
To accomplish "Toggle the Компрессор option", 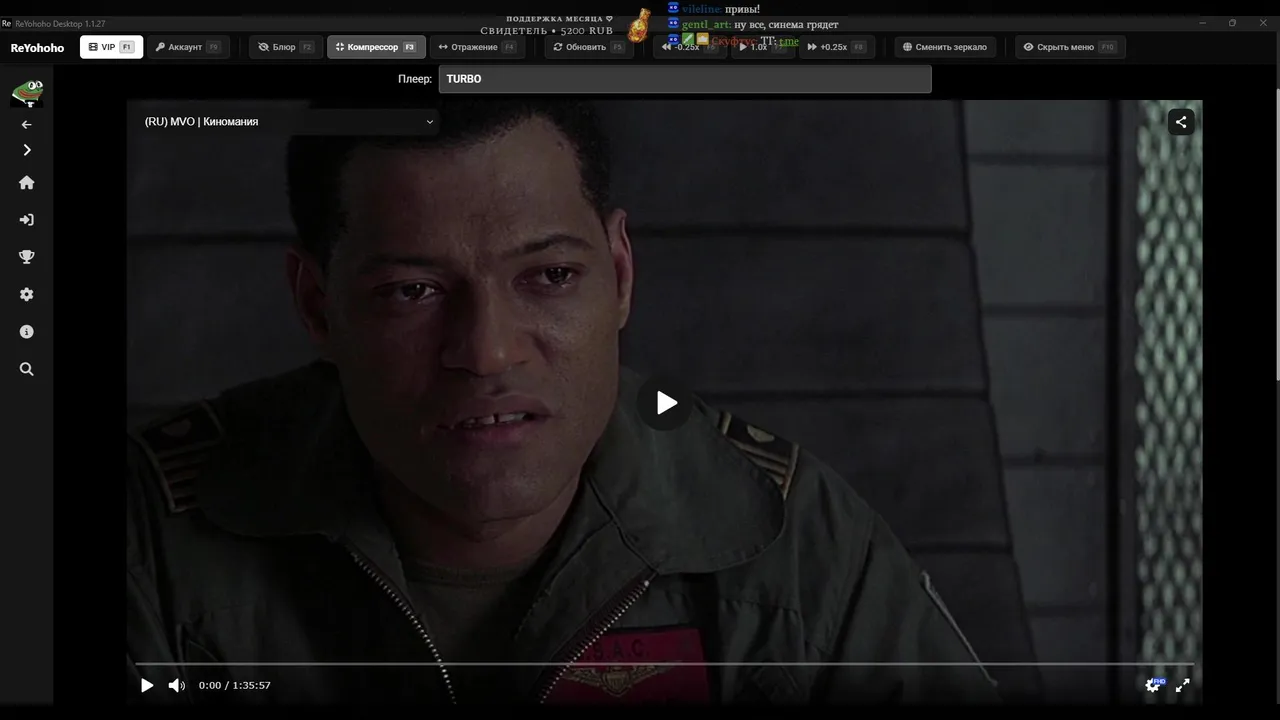I will point(376,47).
